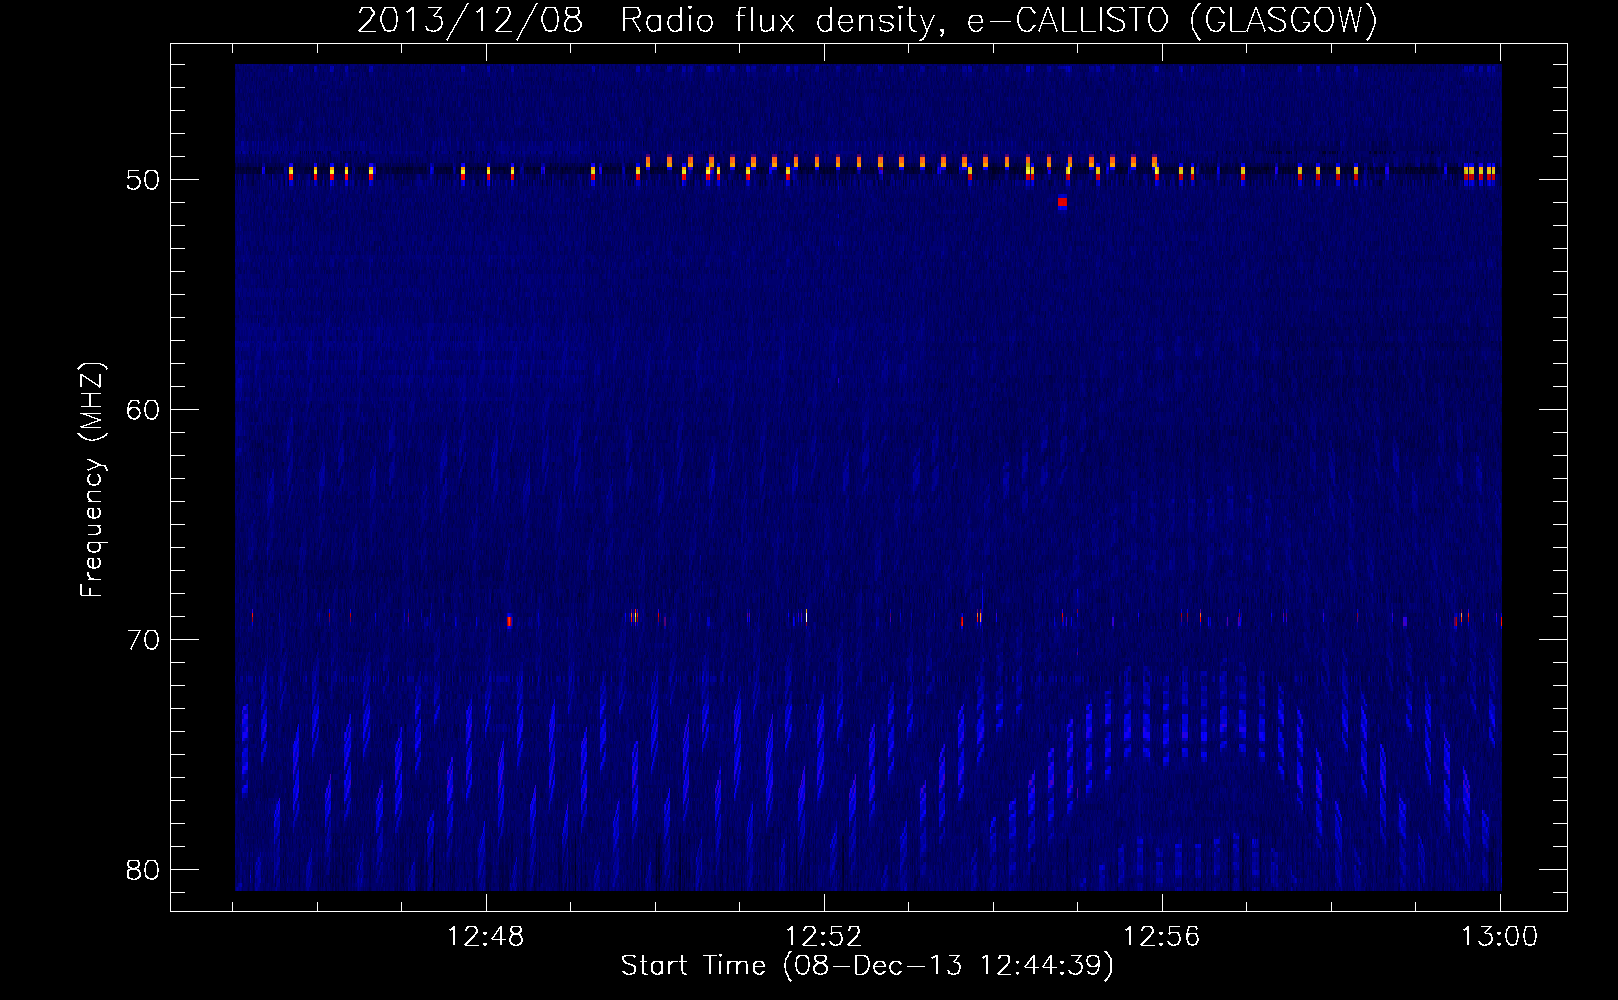Image resolution: width=1618 pixels, height=1000 pixels.
Task: Click the 12:56 time tick label
Action: (1161, 937)
